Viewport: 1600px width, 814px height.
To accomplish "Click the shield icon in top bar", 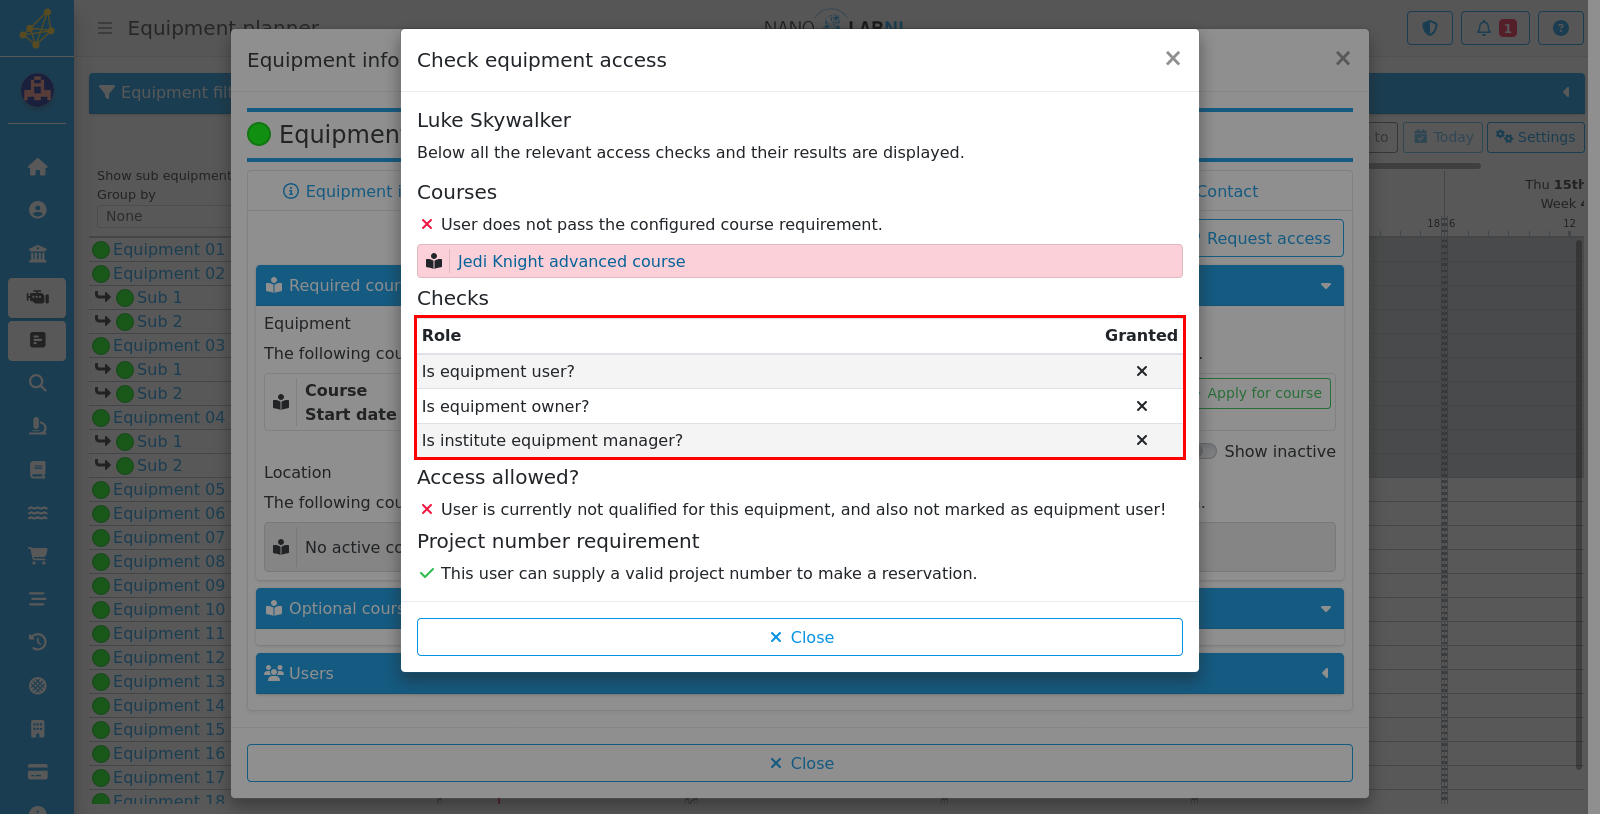I will pyautogui.click(x=1430, y=28).
